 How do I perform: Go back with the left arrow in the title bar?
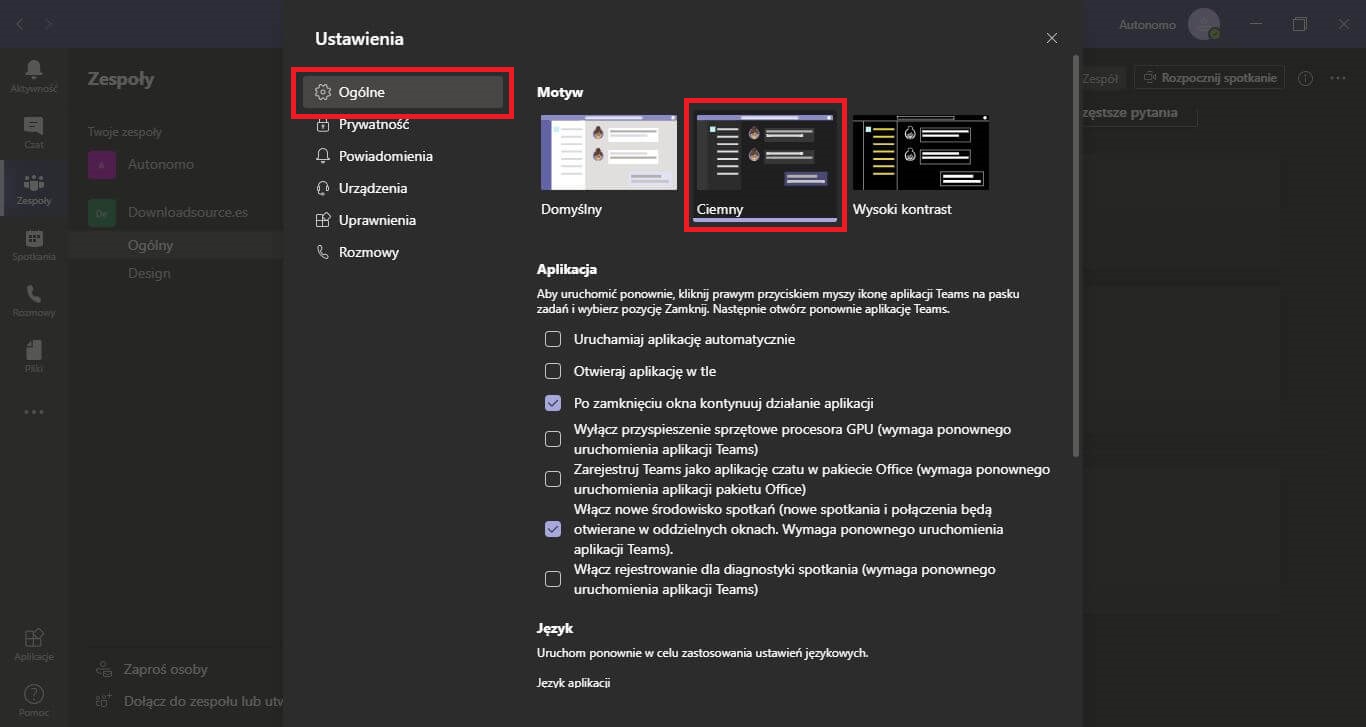point(20,23)
